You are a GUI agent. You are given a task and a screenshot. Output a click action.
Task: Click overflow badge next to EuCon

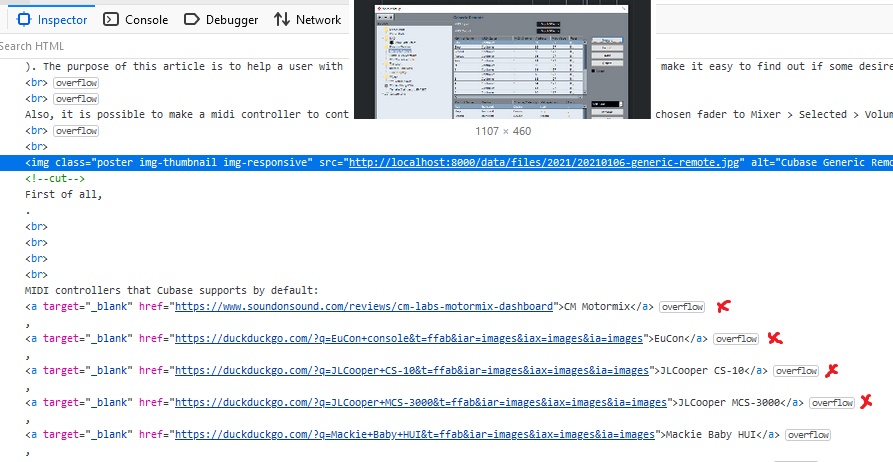(x=736, y=338)
